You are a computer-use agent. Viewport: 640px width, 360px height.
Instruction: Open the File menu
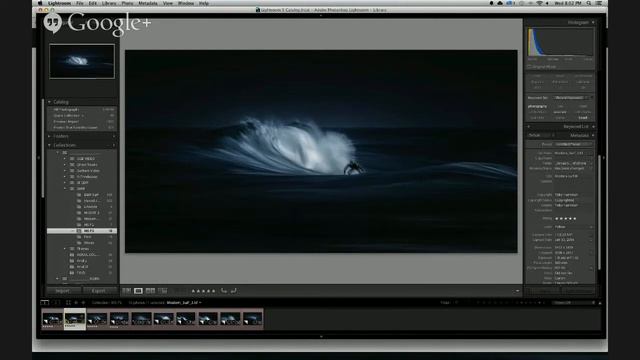[80, 3]
